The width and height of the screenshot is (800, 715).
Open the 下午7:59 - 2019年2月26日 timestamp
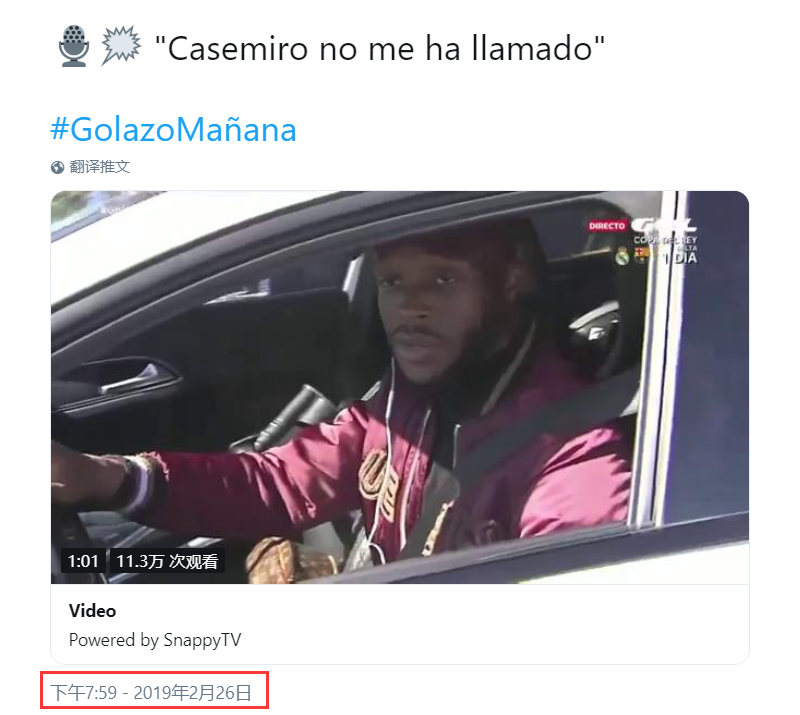click(151, 693)
